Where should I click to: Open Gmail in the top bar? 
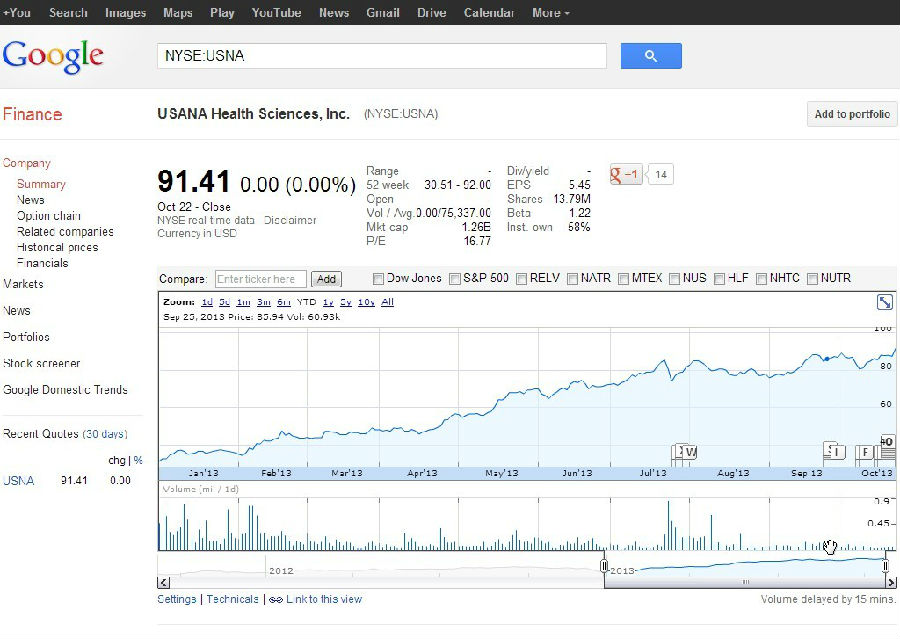(383, 13)
